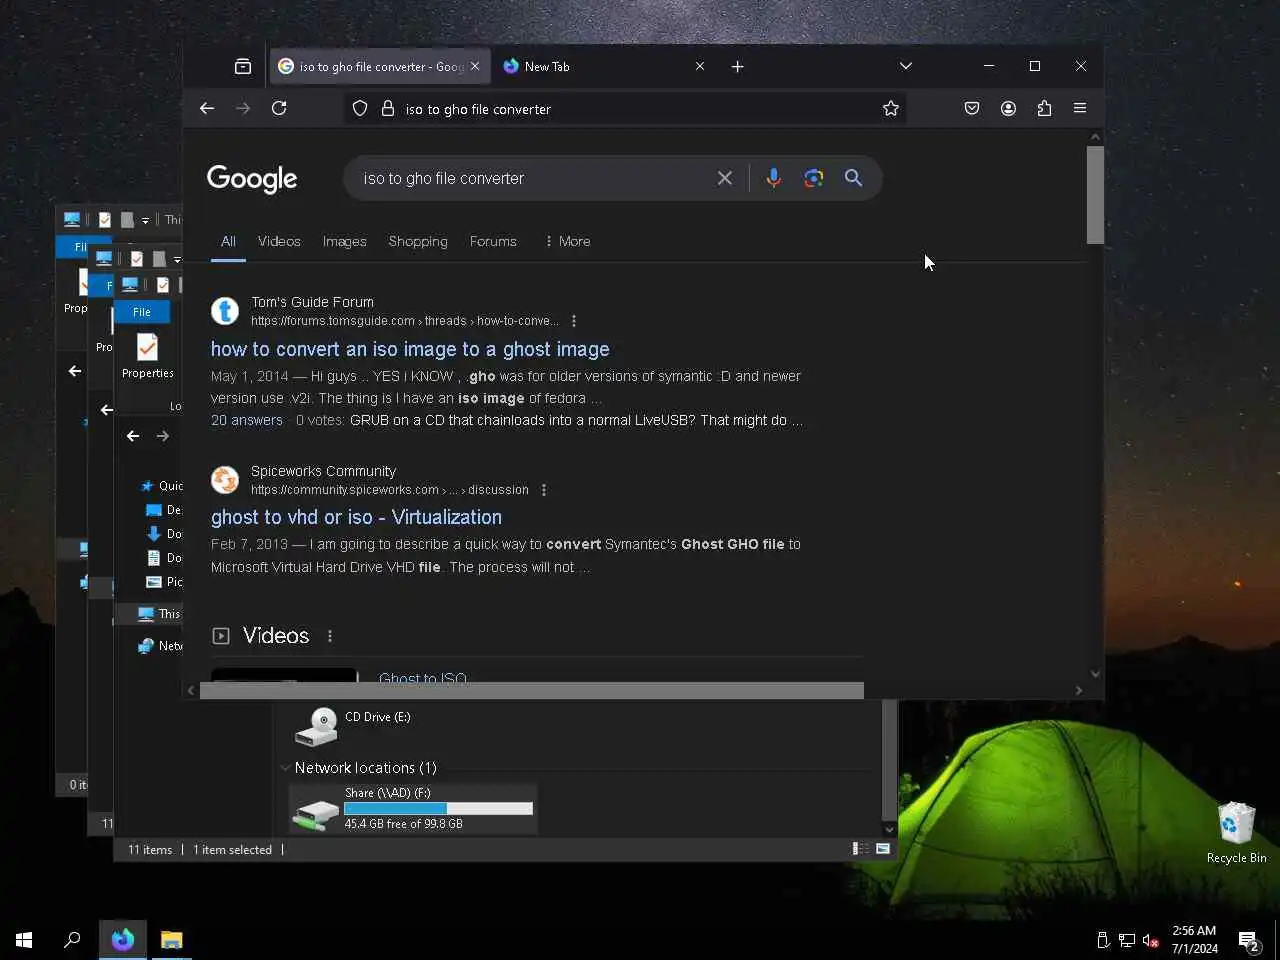Go forward in the front Explorer window

click(163, 436)
